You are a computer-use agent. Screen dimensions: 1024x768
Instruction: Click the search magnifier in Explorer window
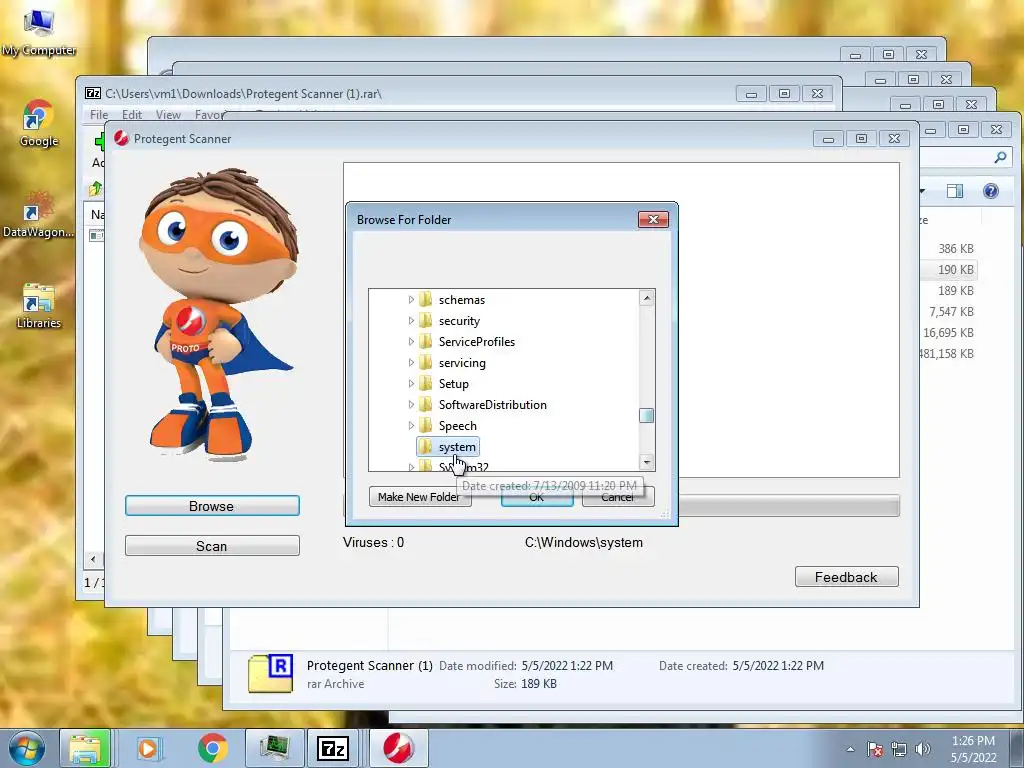pyautogui.click(x=1000, y=157)
